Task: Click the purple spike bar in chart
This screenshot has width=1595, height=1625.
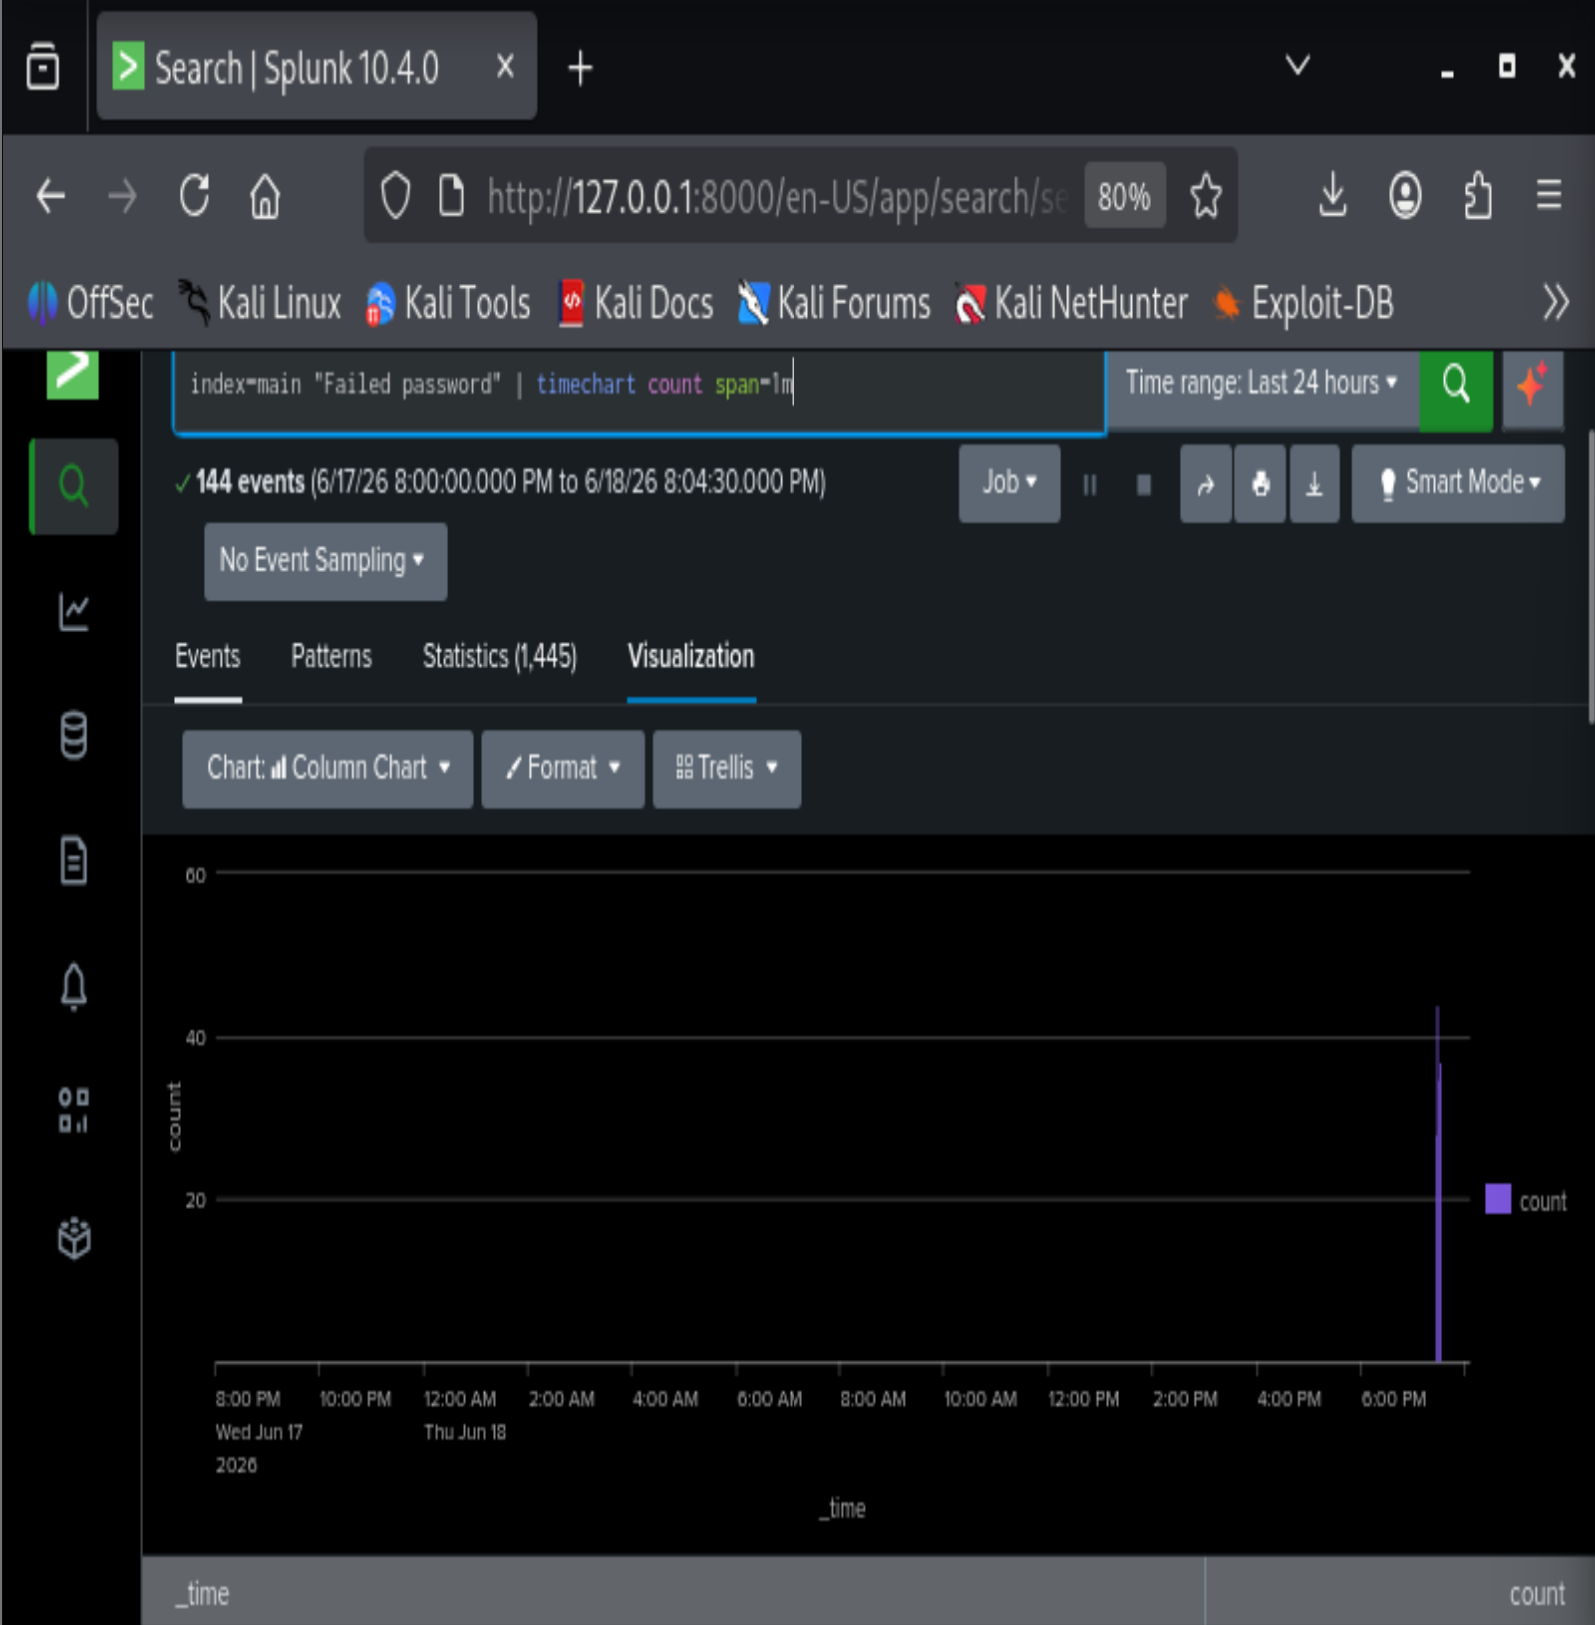Action: tap(1438, 1200)
